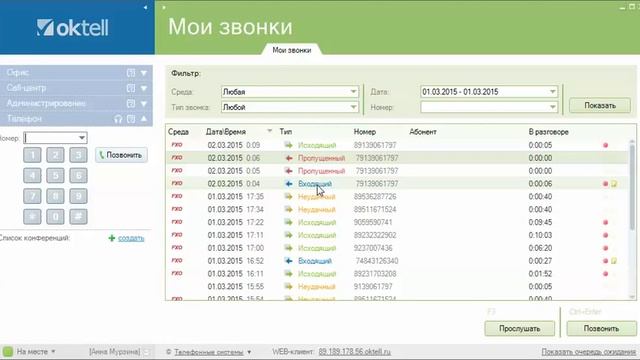Dial keypad digit 5
640x360 pixels.
coord(55,176)
